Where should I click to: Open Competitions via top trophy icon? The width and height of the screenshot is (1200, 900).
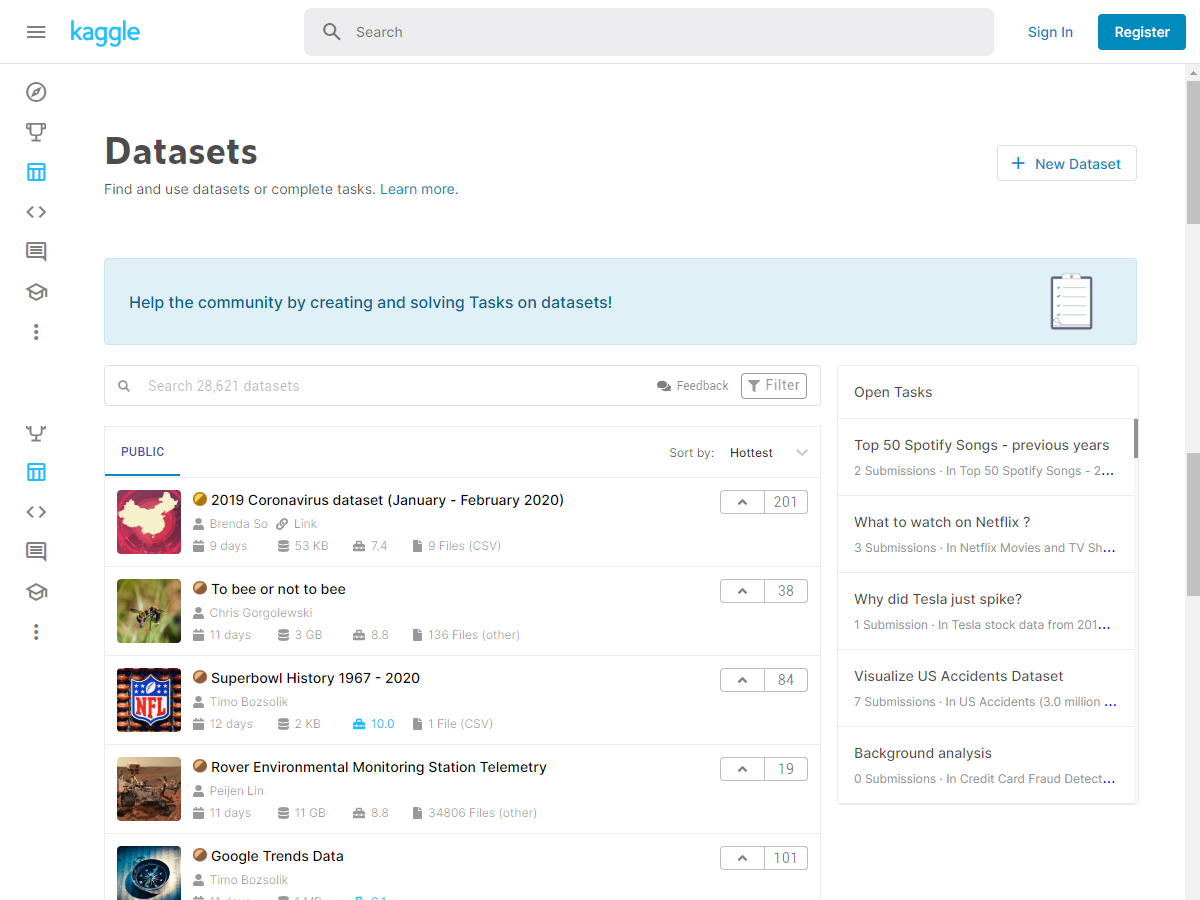(36, 132)
